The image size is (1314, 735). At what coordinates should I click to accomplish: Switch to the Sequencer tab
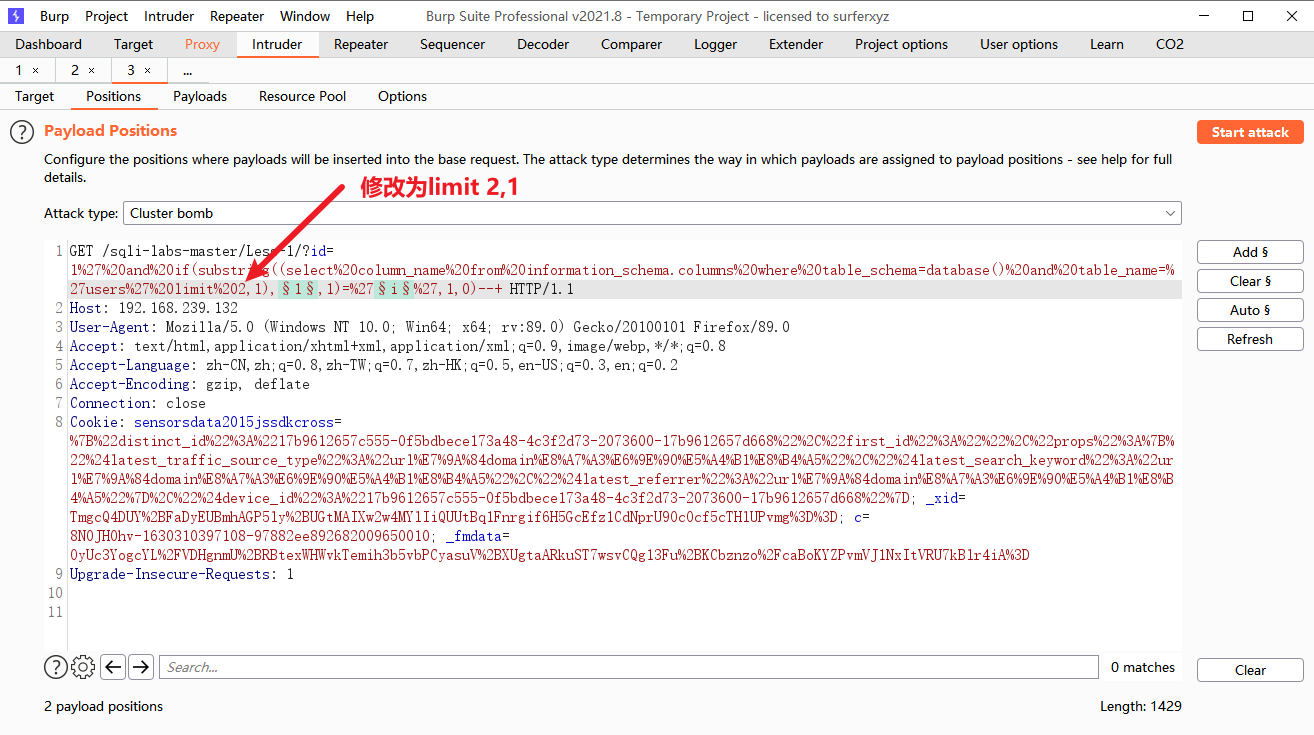click(x=452, y=44)
